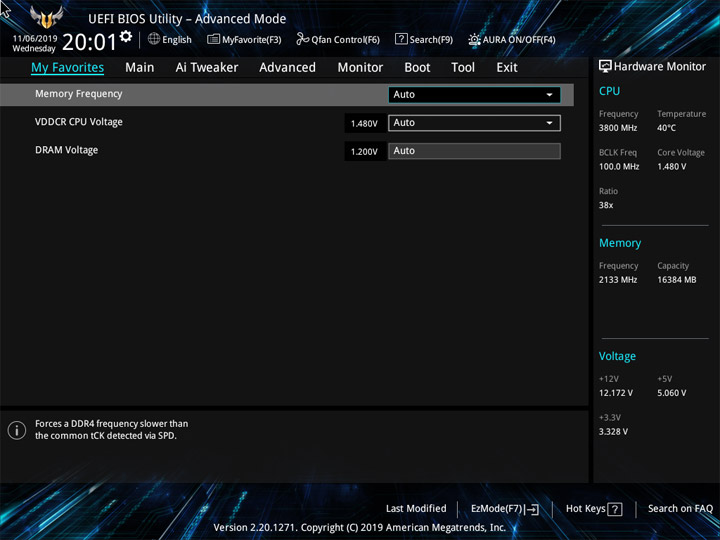Open the Main tab
This screenshot has height=540, width=720.
tap(140, 68)
